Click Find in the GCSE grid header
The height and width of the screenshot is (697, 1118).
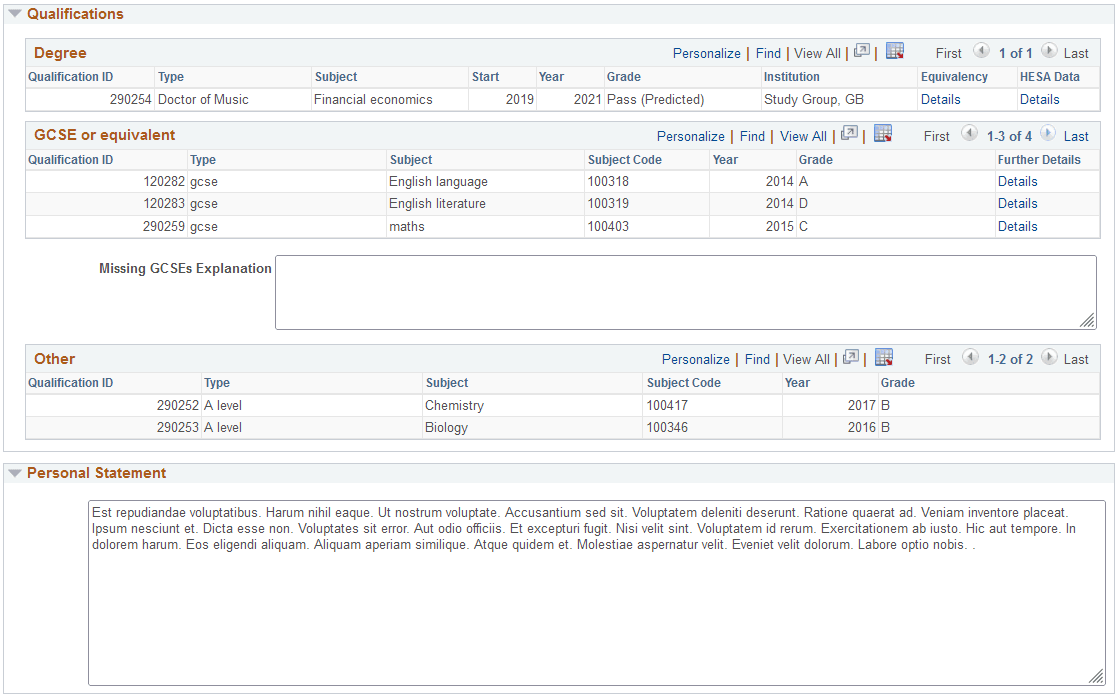point(751,135)
